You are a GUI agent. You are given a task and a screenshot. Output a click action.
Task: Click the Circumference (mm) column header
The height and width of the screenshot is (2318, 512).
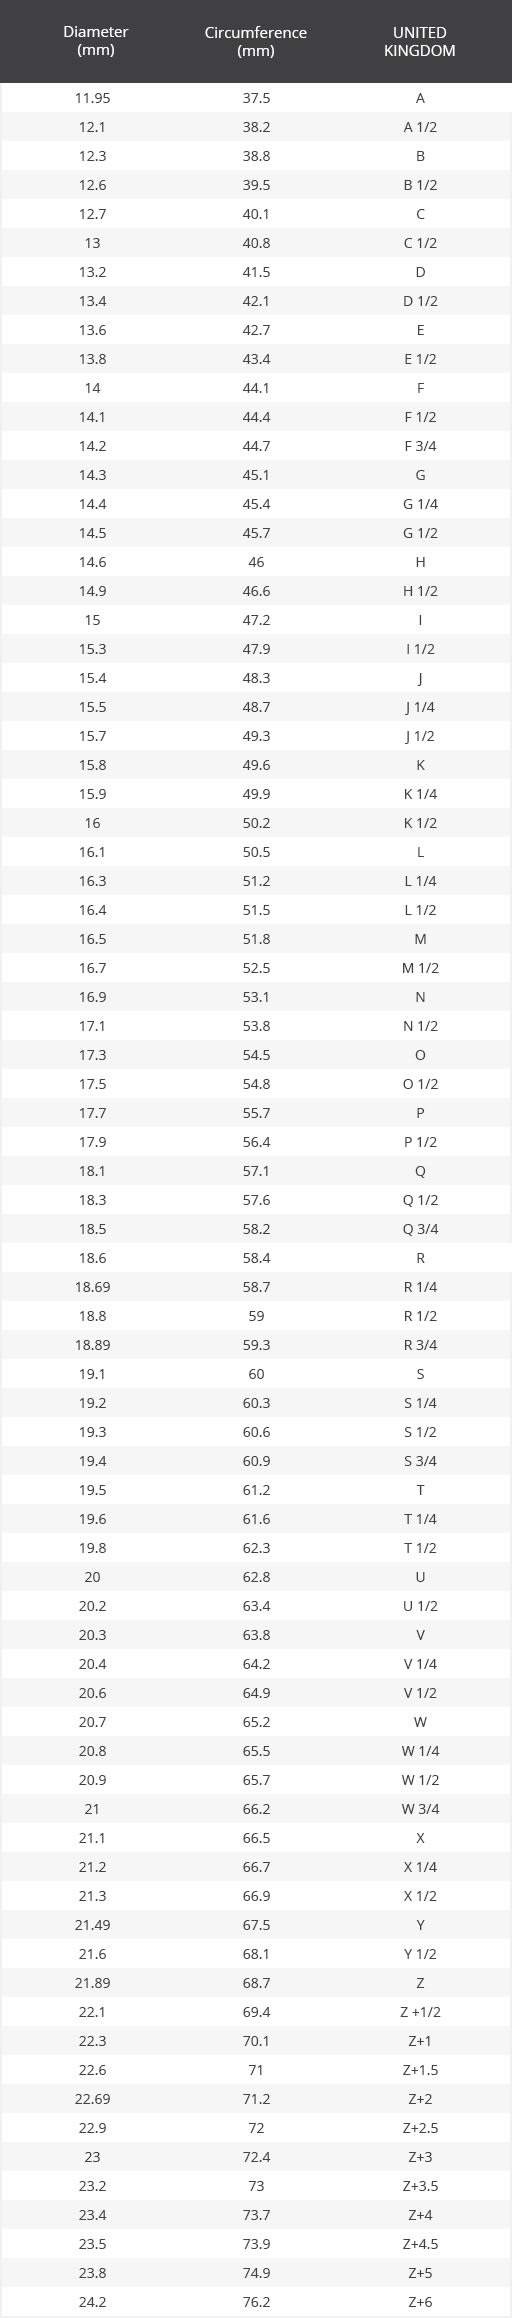point(256,41)
